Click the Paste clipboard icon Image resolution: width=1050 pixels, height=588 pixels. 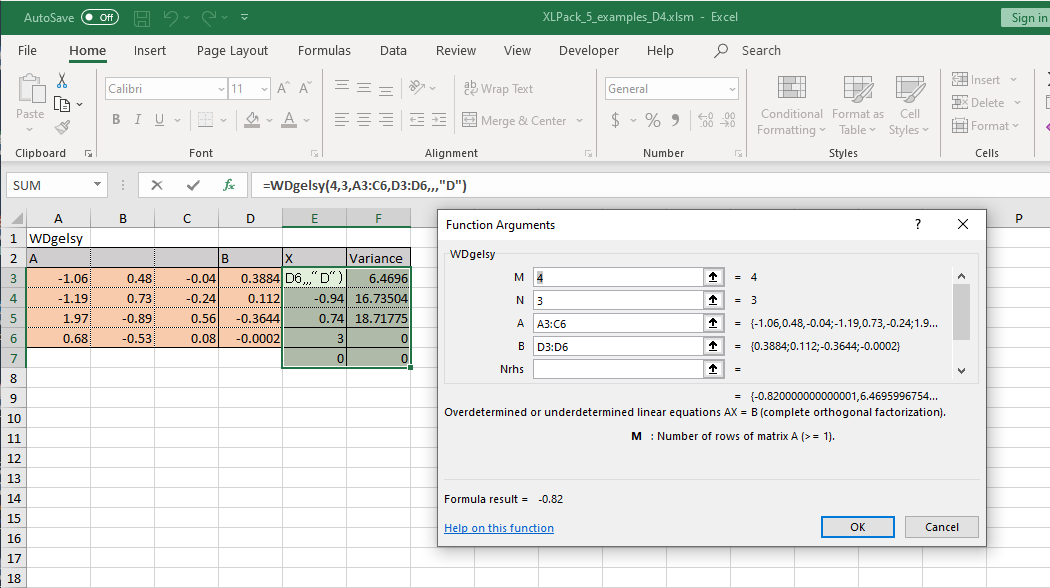click(x=30, y=89)
